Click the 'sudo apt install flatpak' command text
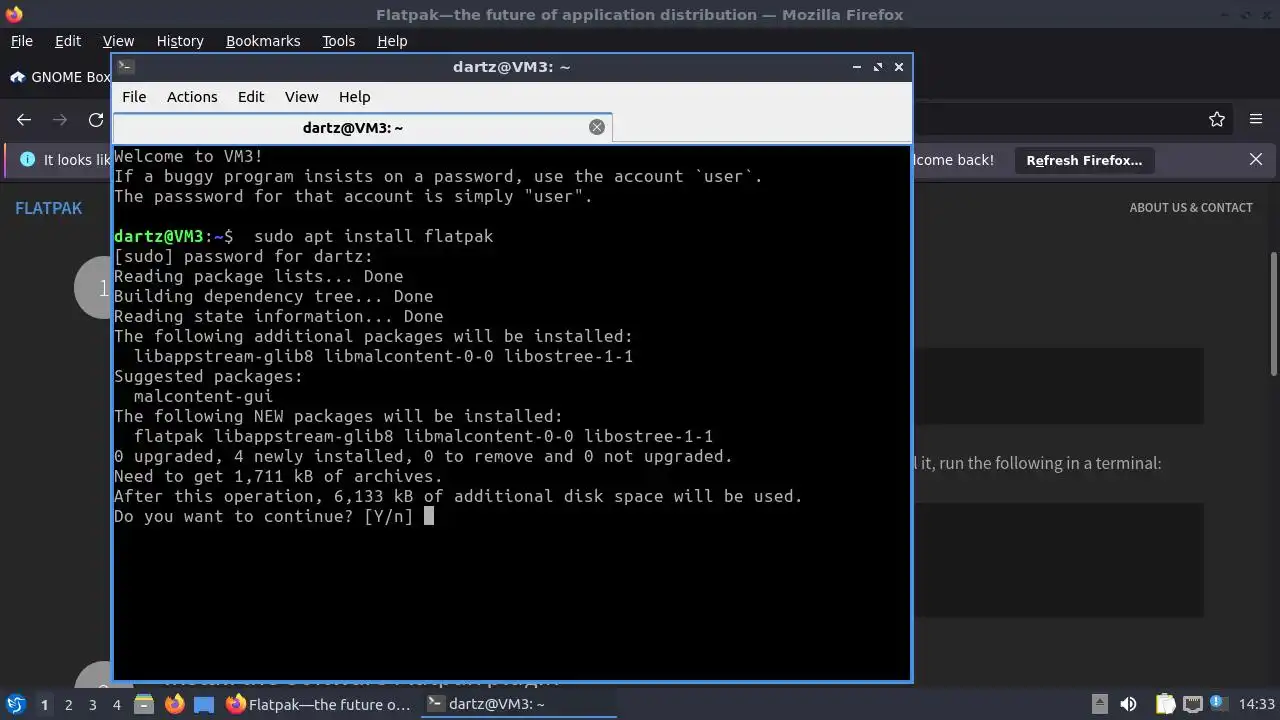The width and height of the screenshot is (1280, 720). pyautogui.click(x=373, y=236)
